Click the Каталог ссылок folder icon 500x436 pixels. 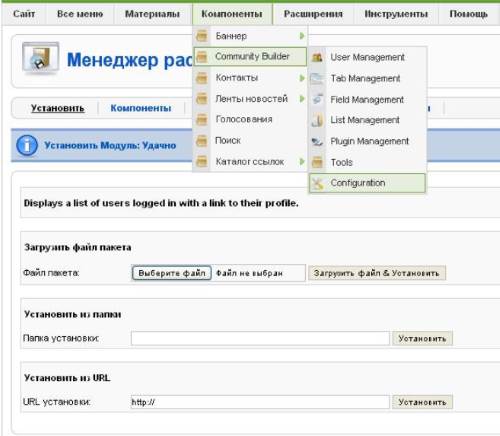tap(202, 162)
